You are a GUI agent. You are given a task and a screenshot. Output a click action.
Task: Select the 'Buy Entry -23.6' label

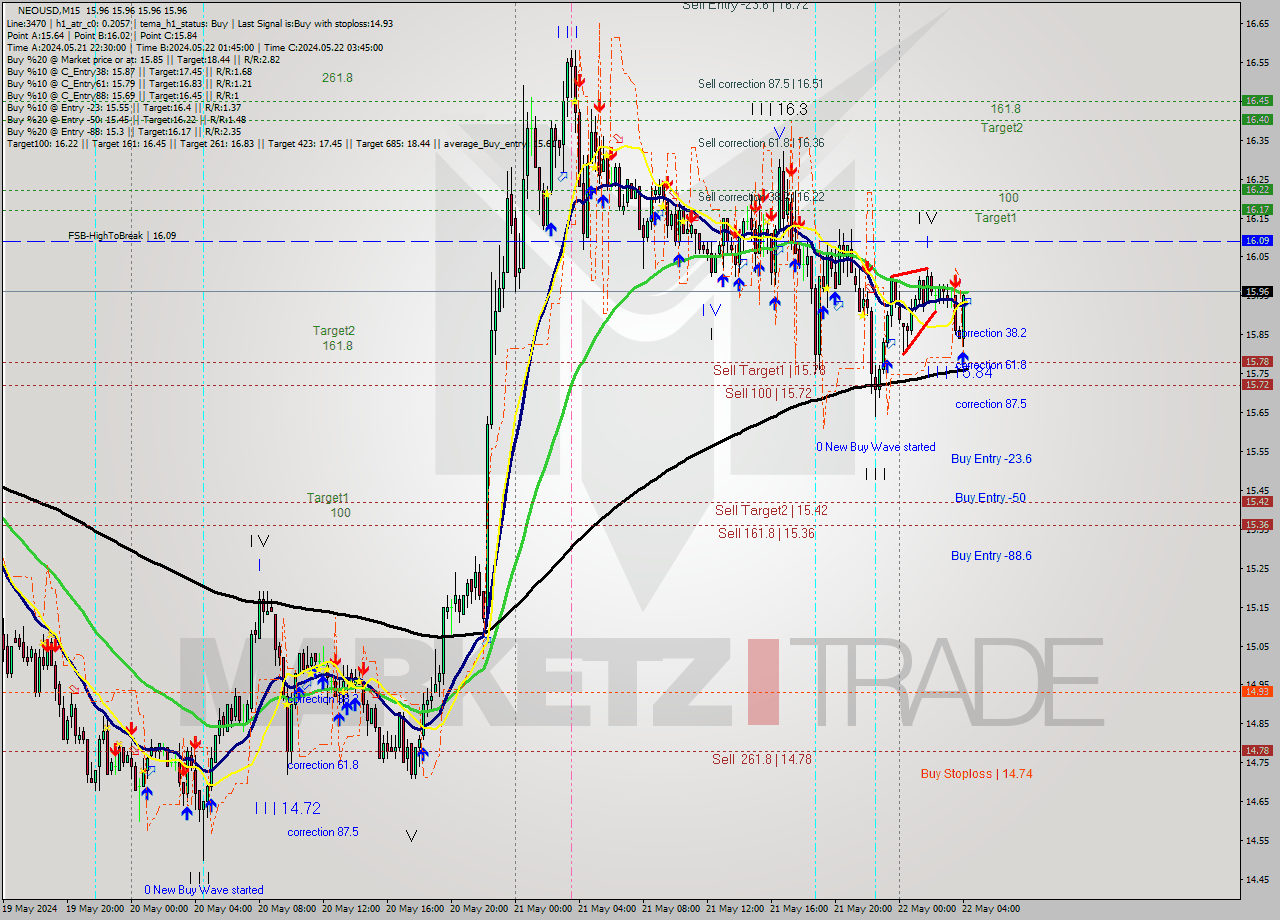click(991, 458)
